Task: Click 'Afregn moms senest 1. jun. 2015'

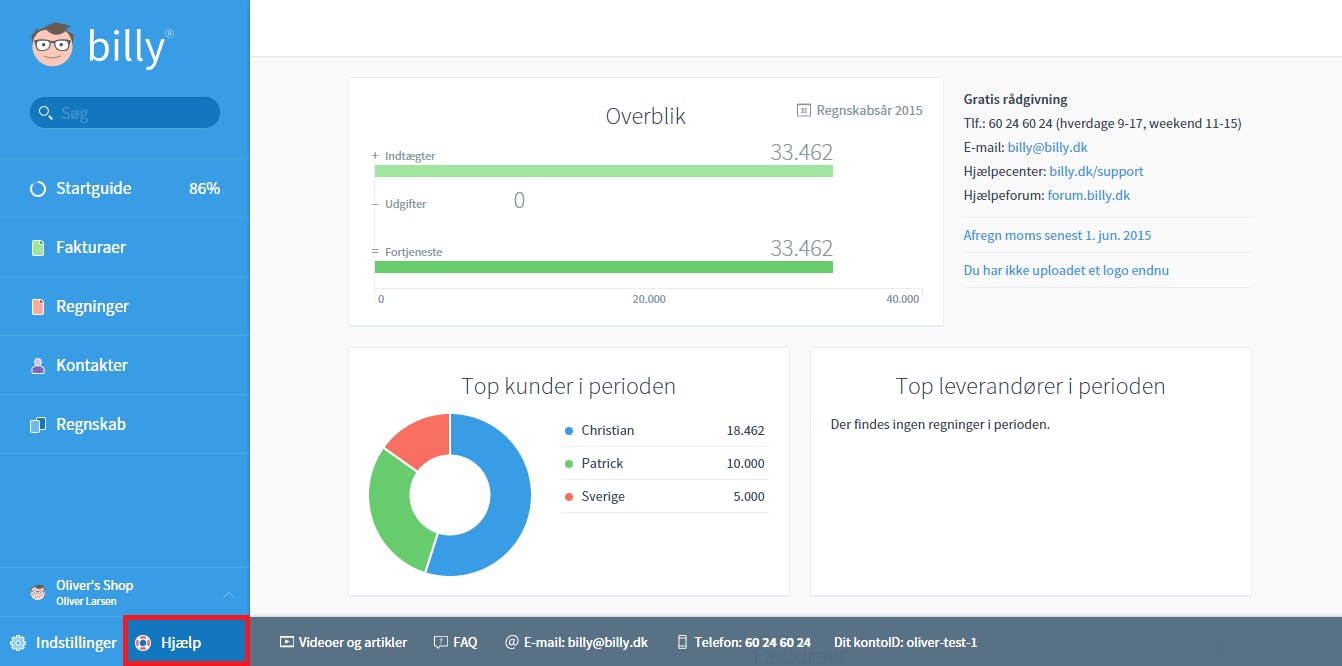Action: click(1058, 235)
